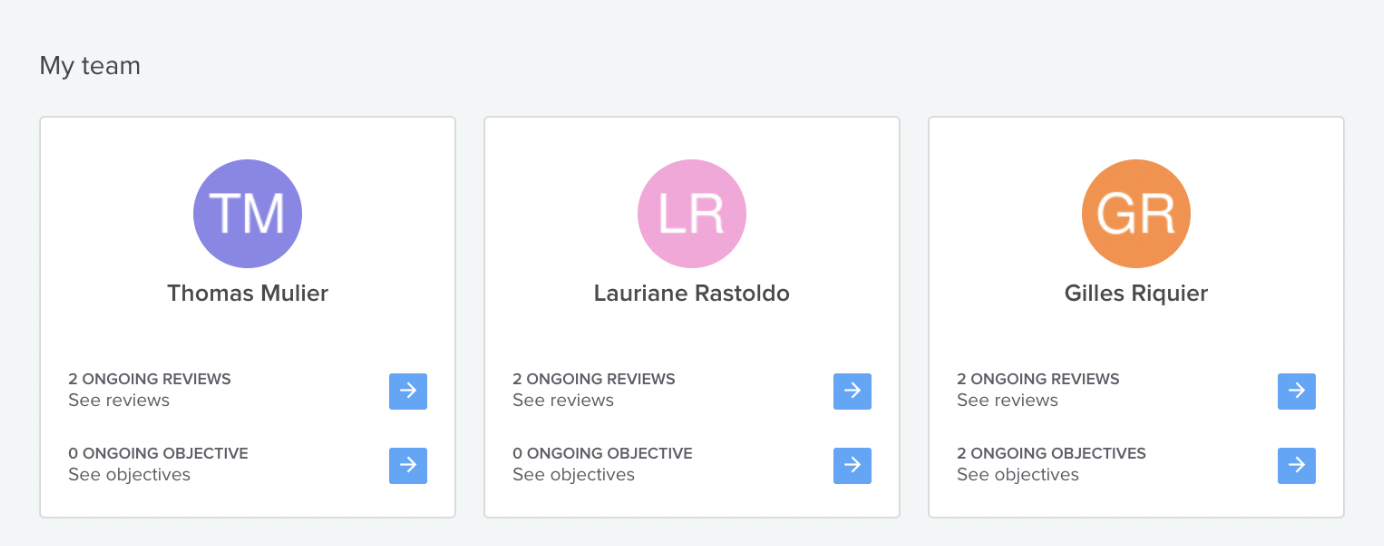Click 'See objectives' in Gilles Riquier's card

tap(1018, 475)
